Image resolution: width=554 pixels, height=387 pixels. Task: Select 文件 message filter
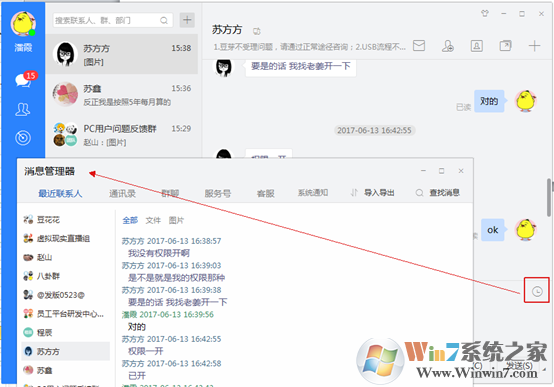(153, 221)
